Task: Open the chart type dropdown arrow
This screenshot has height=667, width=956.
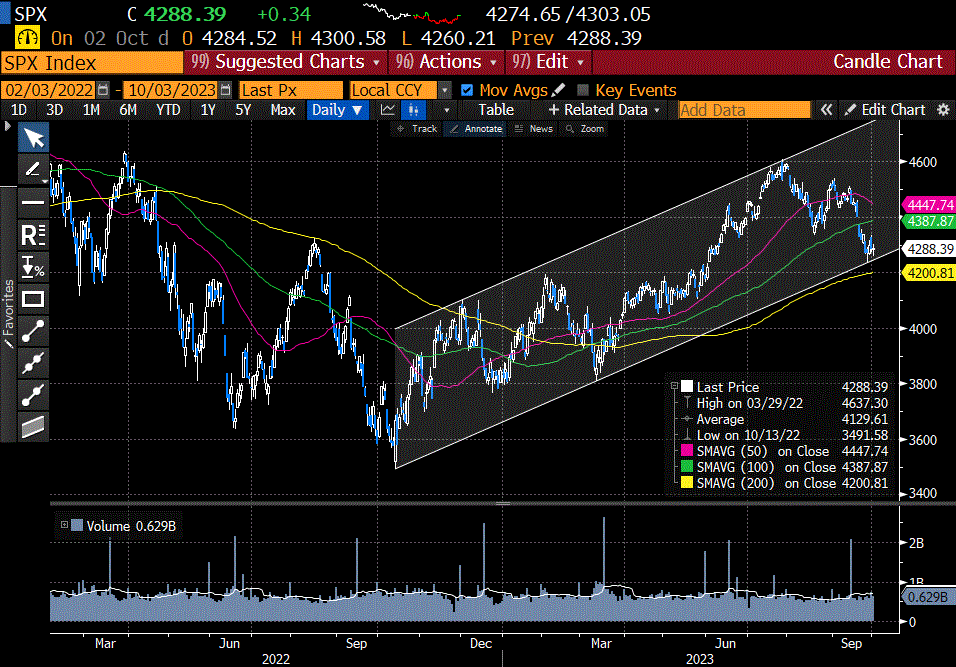Action: tap(447, 110)
